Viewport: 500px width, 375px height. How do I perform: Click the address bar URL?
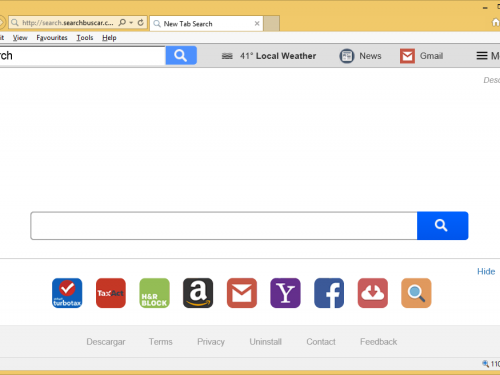[68, 23]
